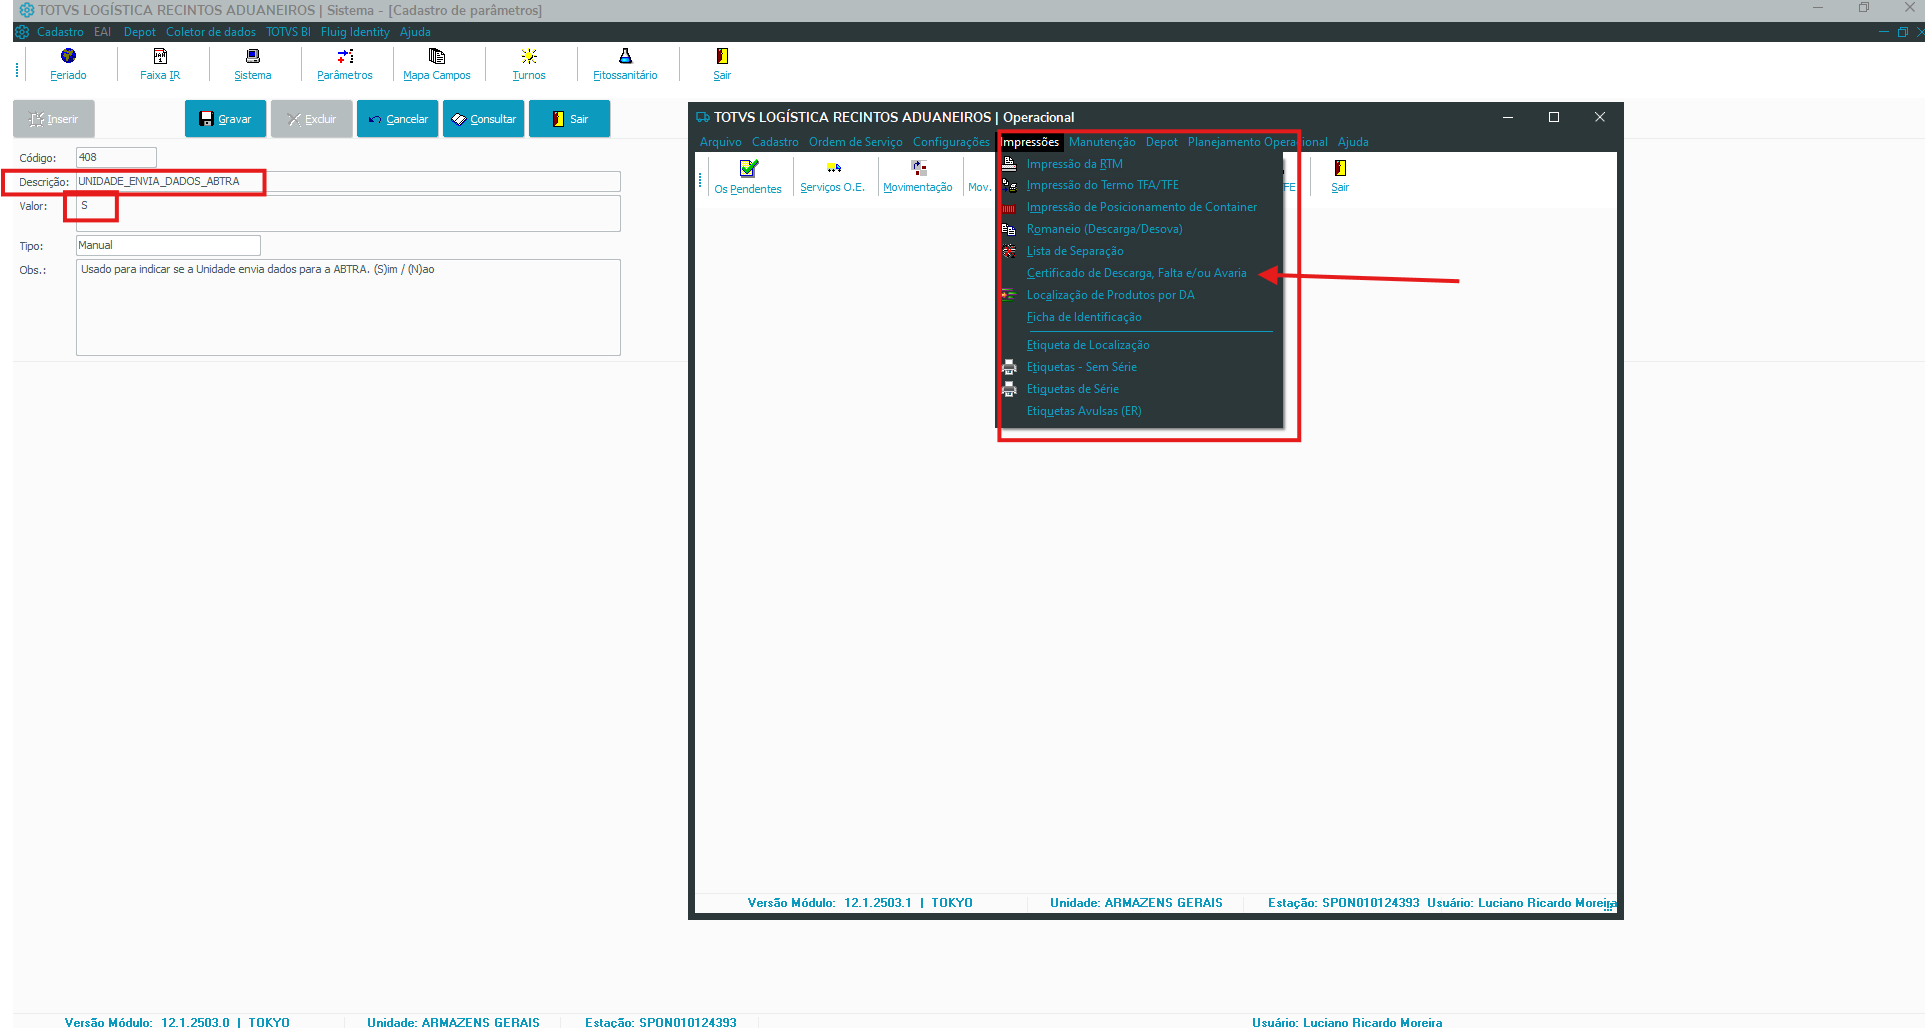Click Sair in the Sistema top toolbar

point(722,64)
